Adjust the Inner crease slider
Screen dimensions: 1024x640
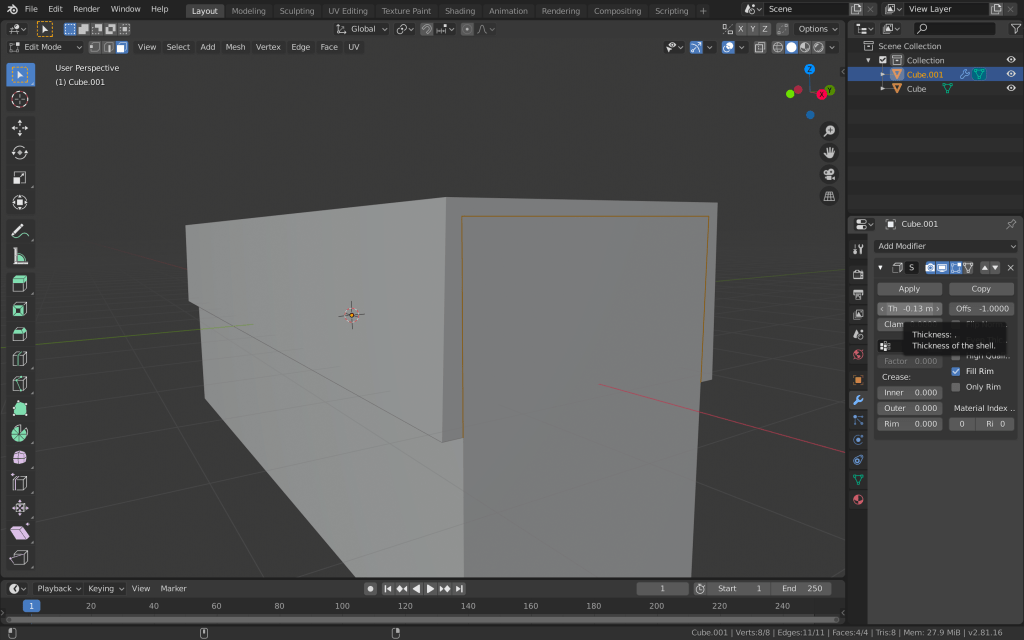pos(909,393)
